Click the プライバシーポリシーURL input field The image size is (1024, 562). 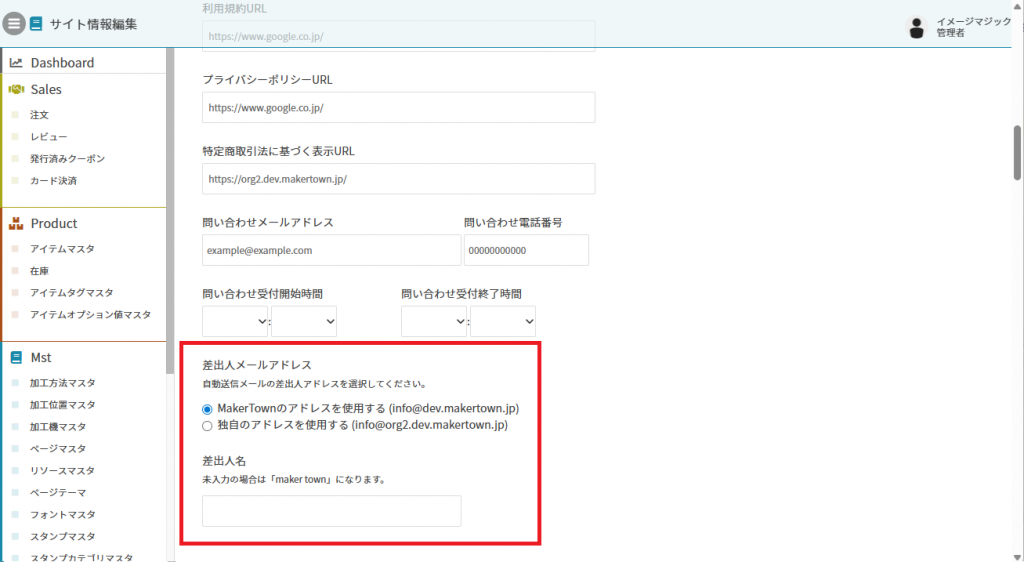coord(398,107)
